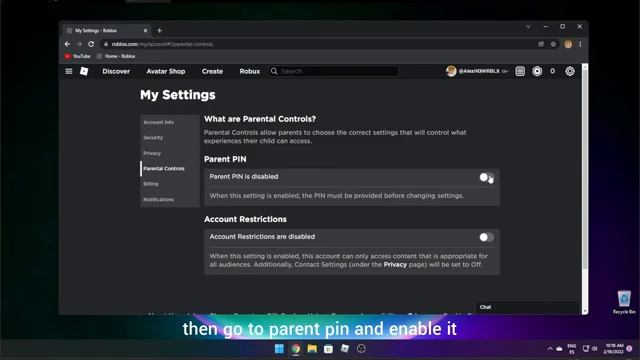The width and height of the screenshot is (640, 360).
Task: Reload the Roblox settings page
Action: [x=91, y=44]
